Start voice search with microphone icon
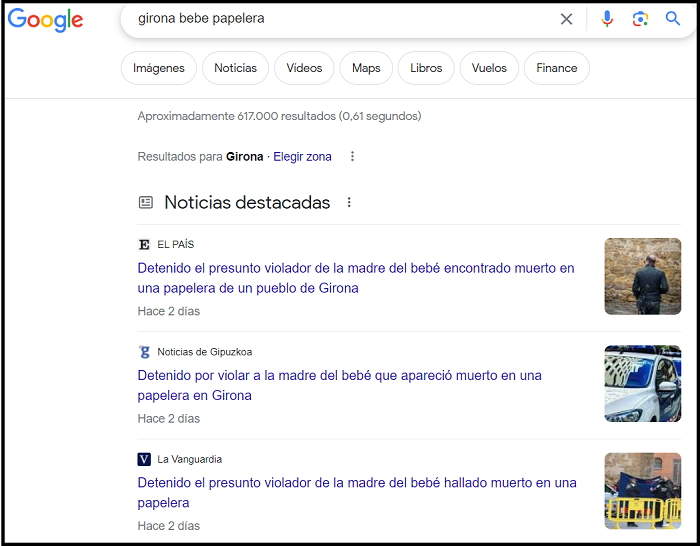The width and height of the screenshot is (700, 546). point(607,19)
